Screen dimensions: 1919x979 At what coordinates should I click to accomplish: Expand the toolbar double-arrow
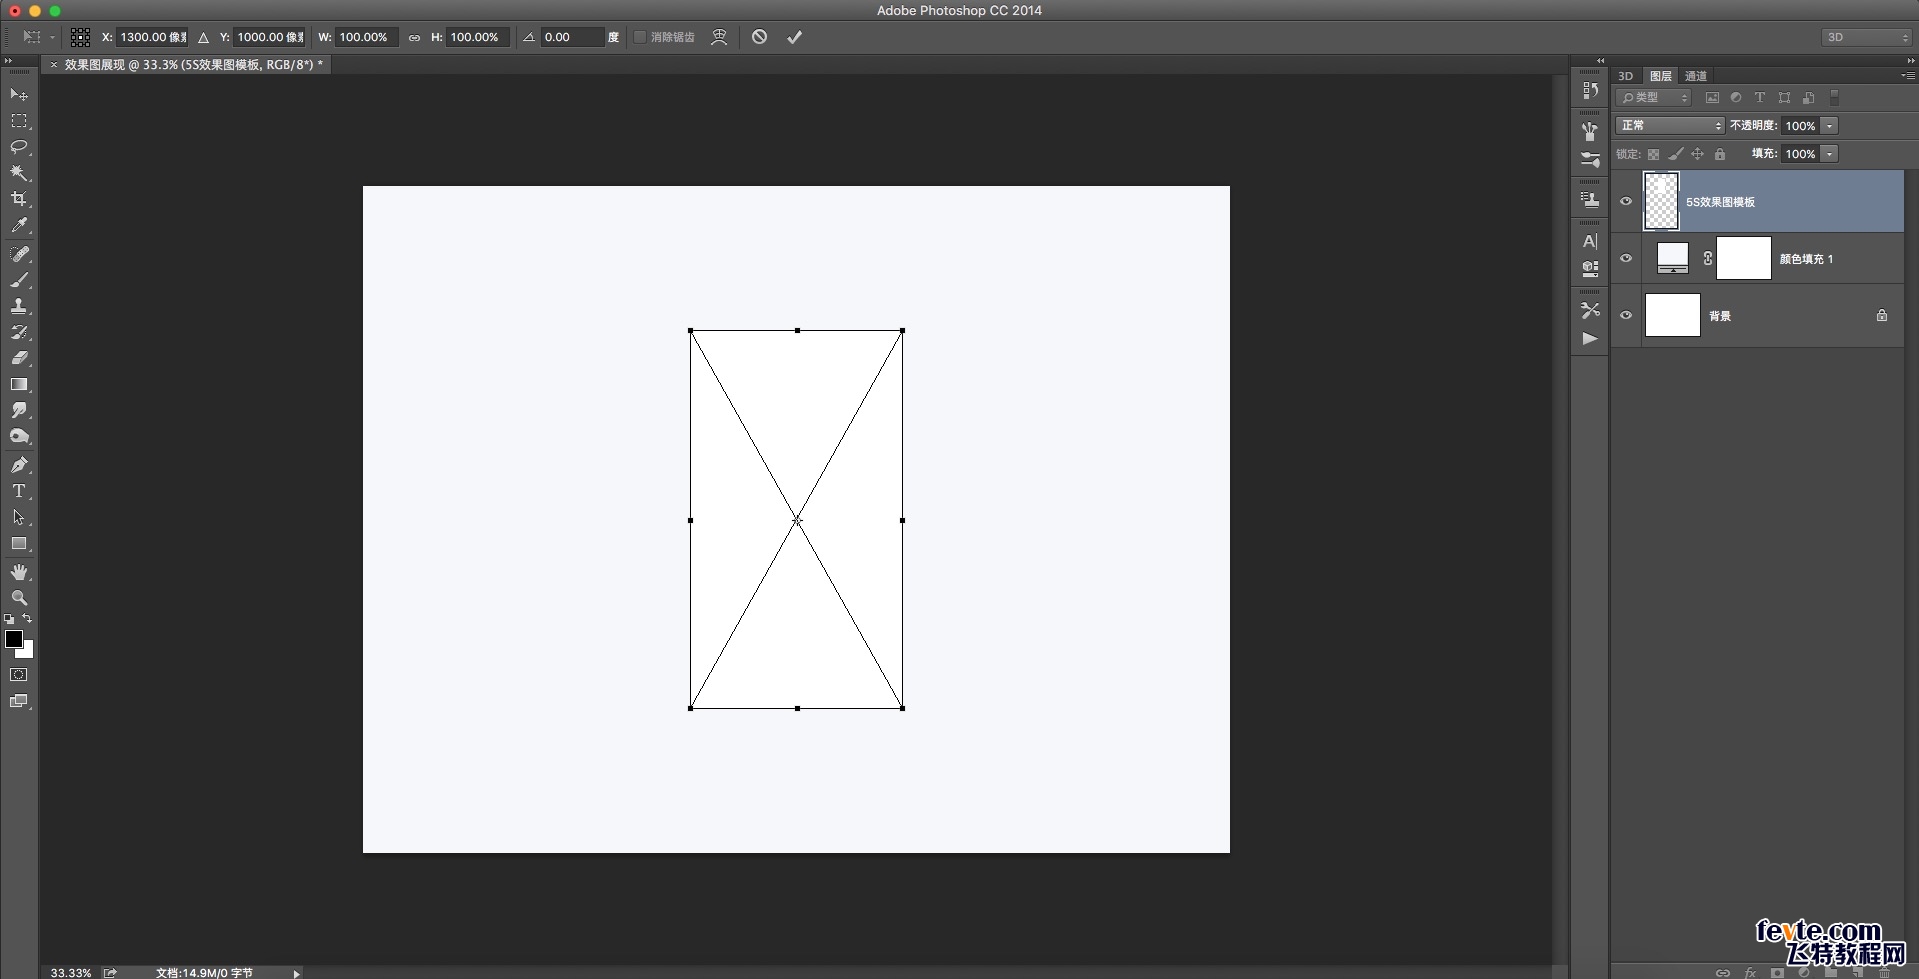(x=9, y=61)
